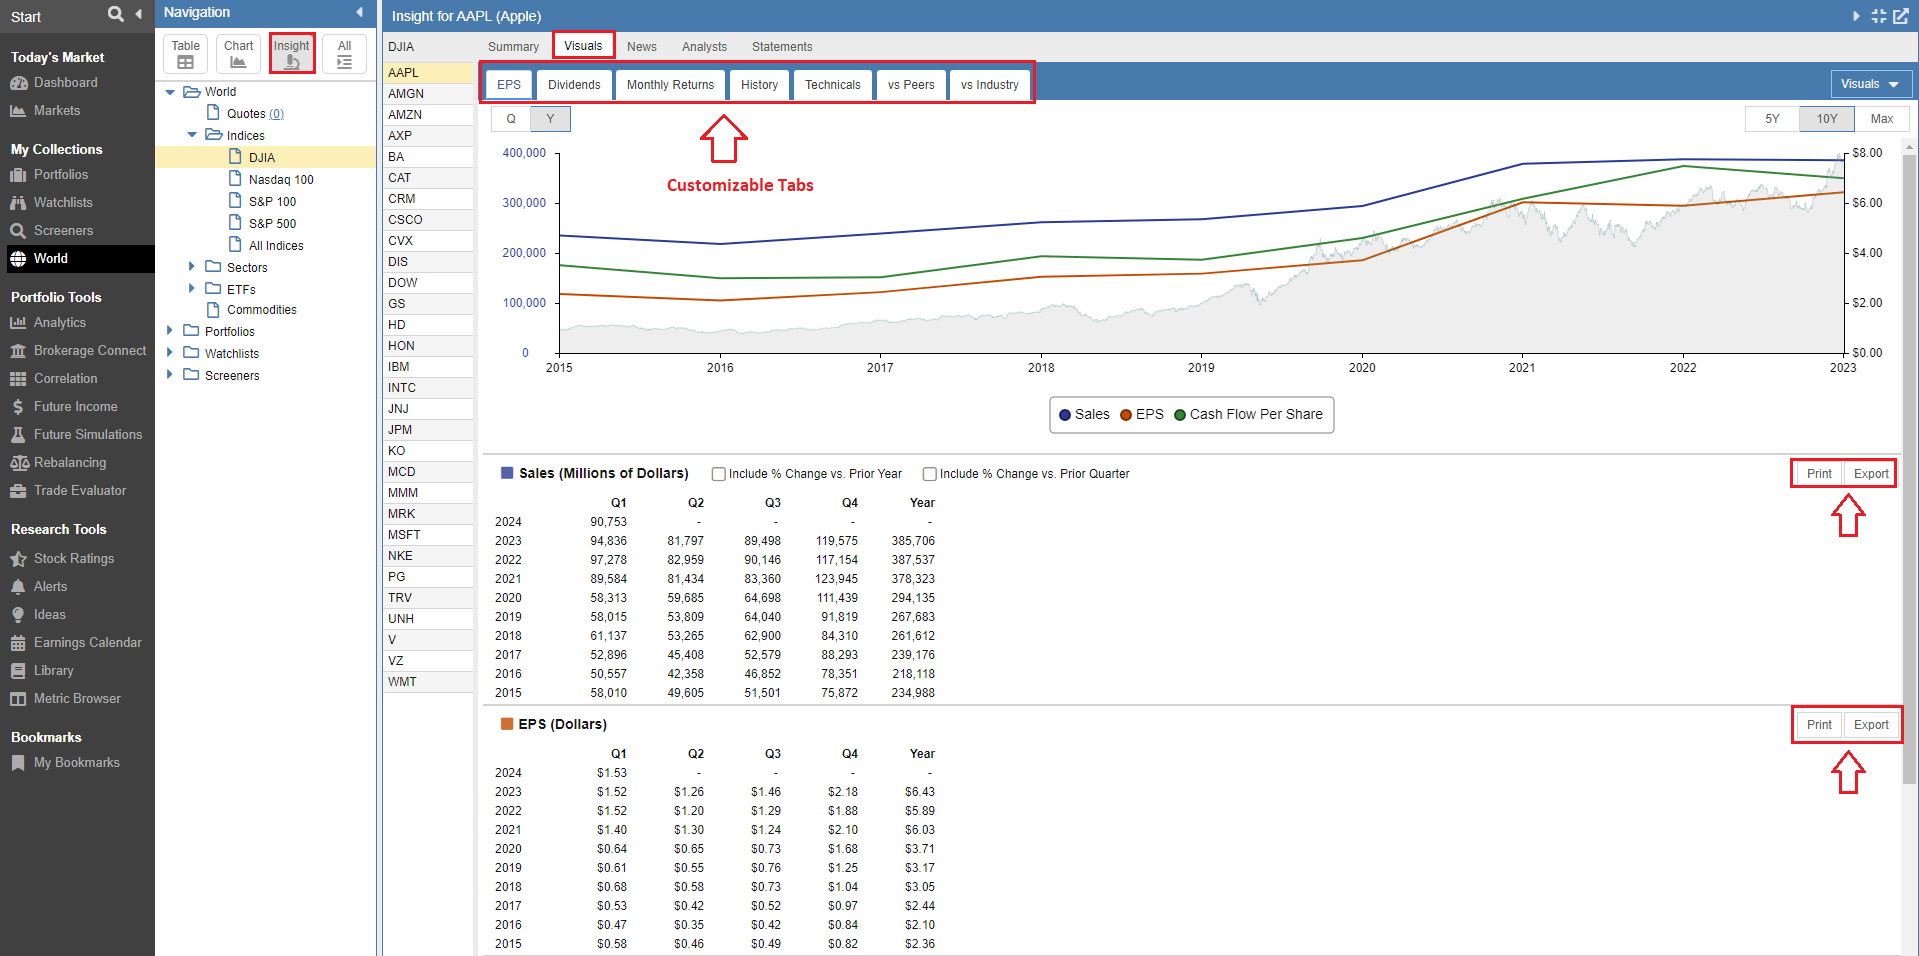
Task: Open the Dividends sub-tab
Action: click(x=574, y=85)
